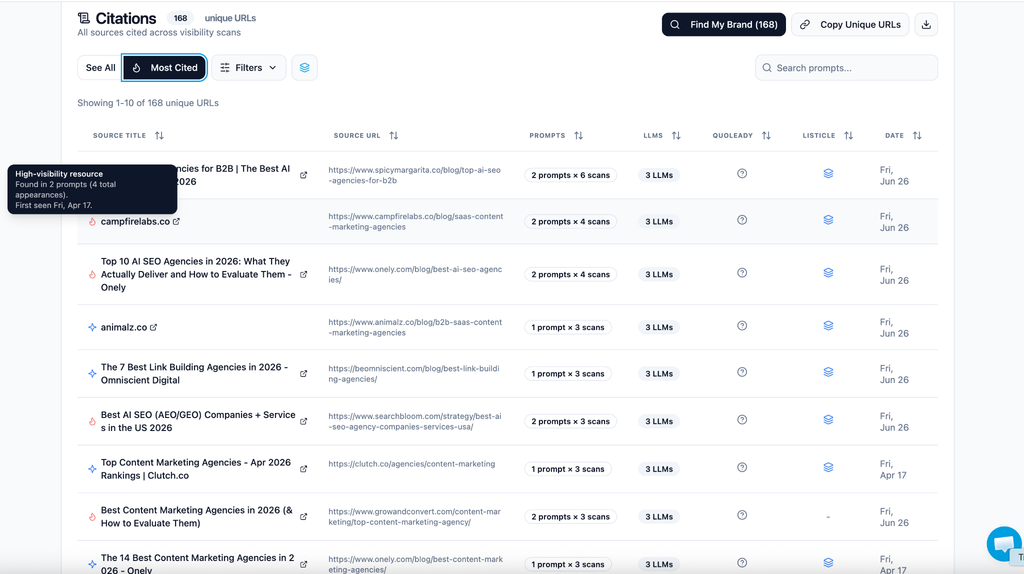Click 'Best Content Marketing Agencies in 2026' title

[x=197, y=517]
